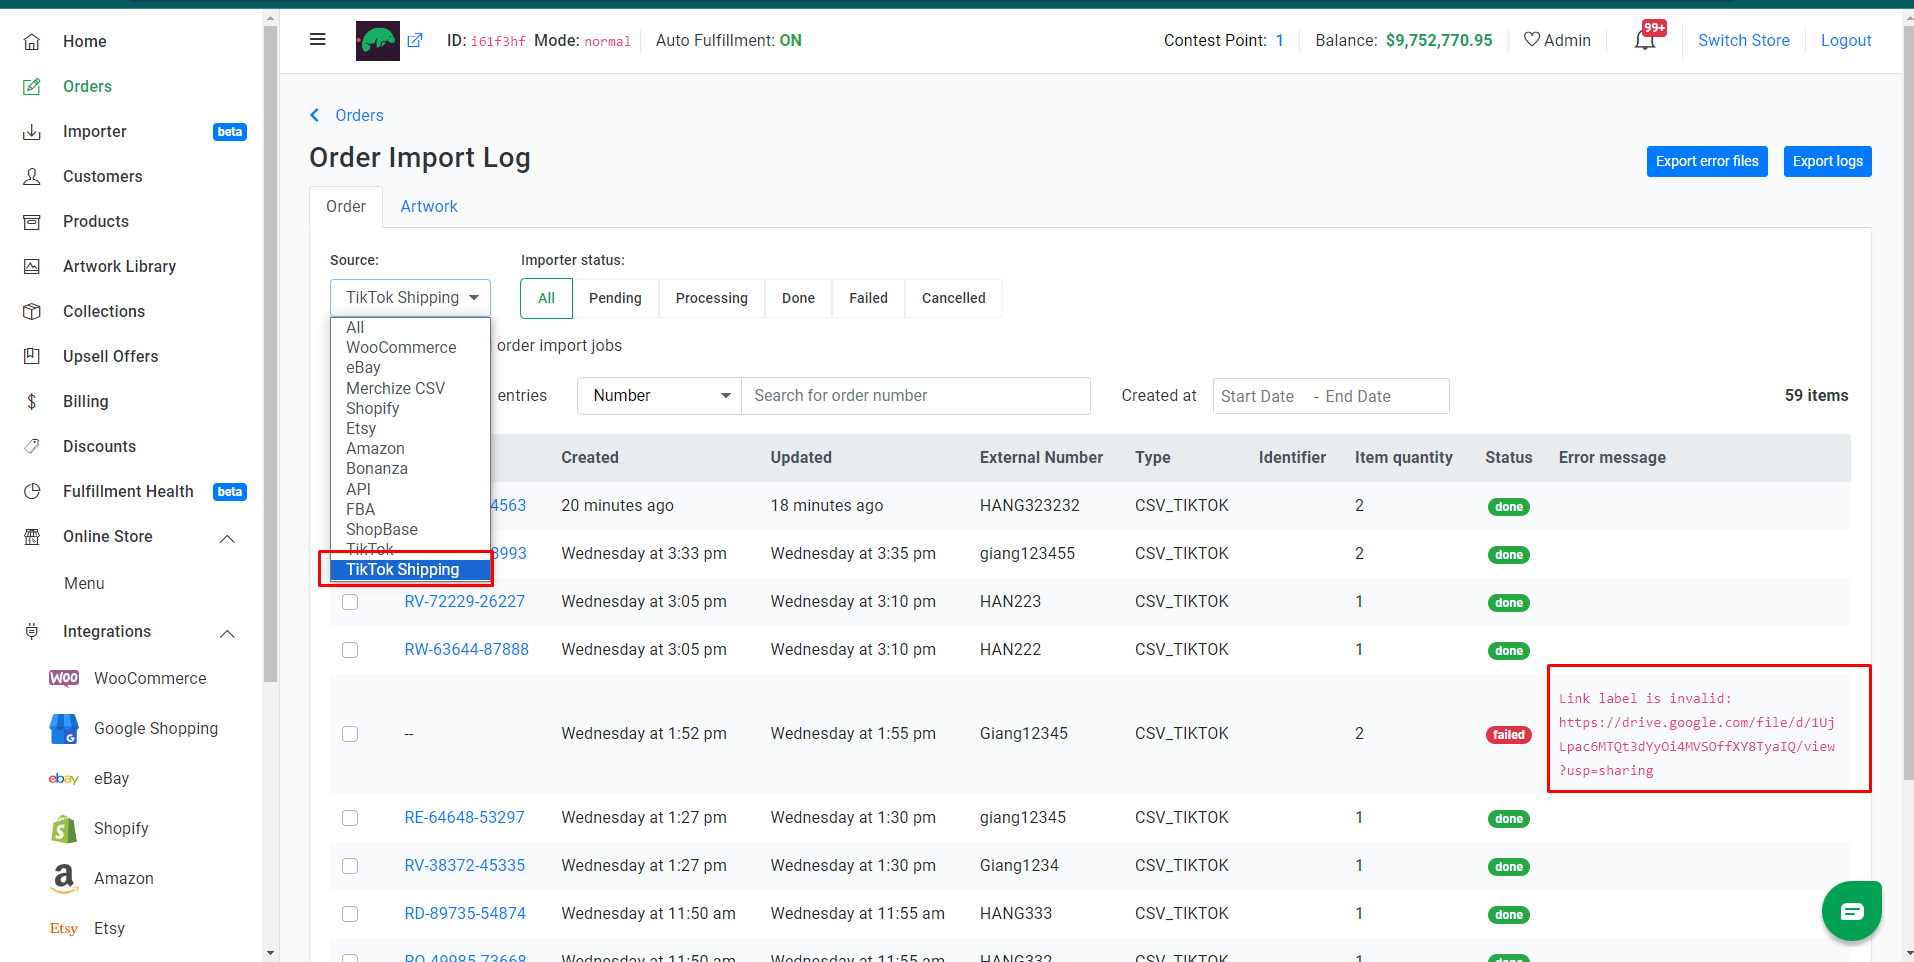Click the Integrations plug icon

[32, 632]
